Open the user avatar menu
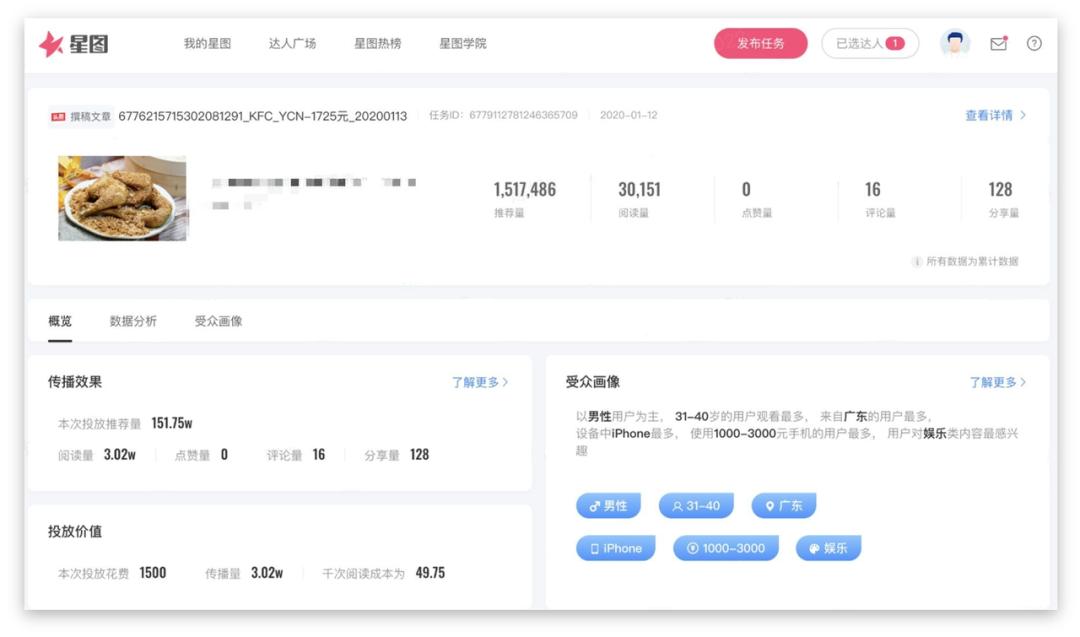This screenshot has height=637, width=1080. coord(953,44)
